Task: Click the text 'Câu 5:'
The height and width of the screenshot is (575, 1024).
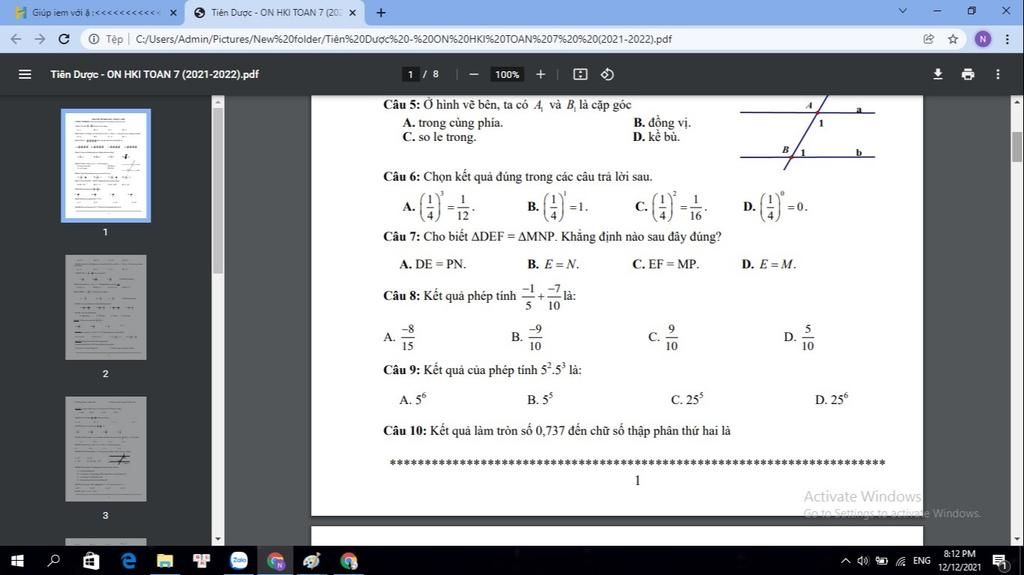Action: coord(402,105)
